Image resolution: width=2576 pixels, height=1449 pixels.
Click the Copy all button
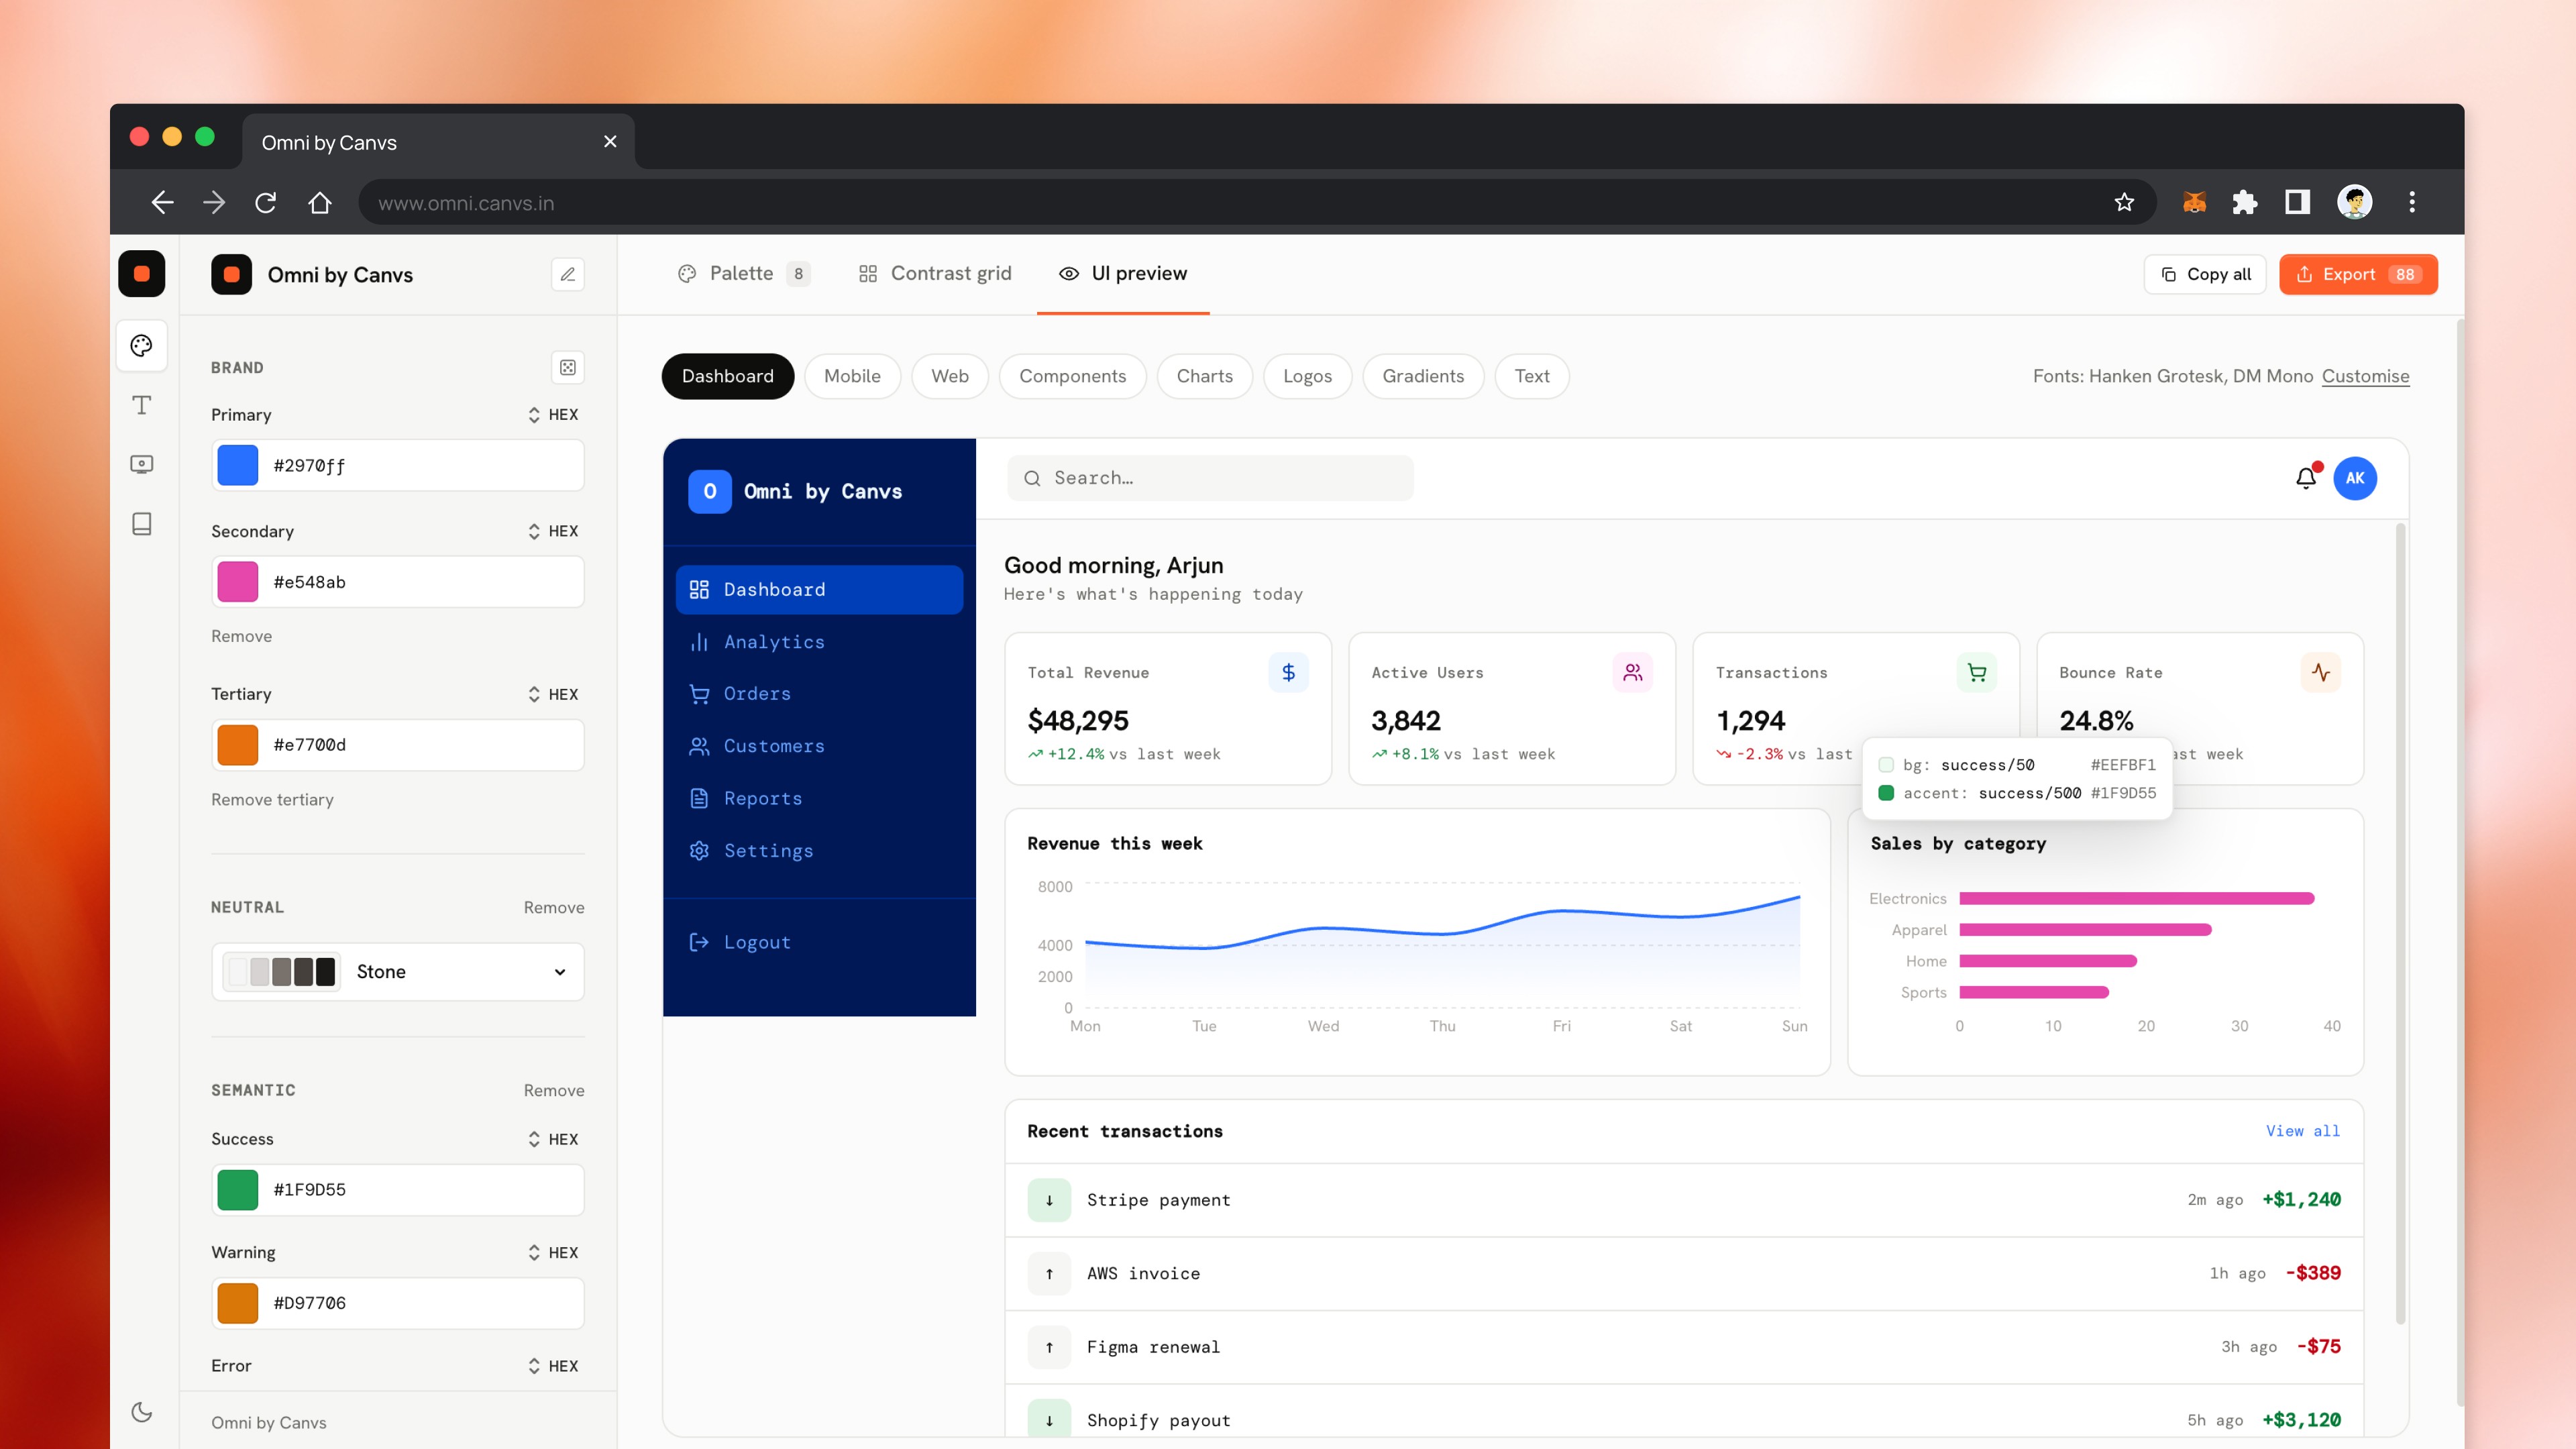(2205, 274)
